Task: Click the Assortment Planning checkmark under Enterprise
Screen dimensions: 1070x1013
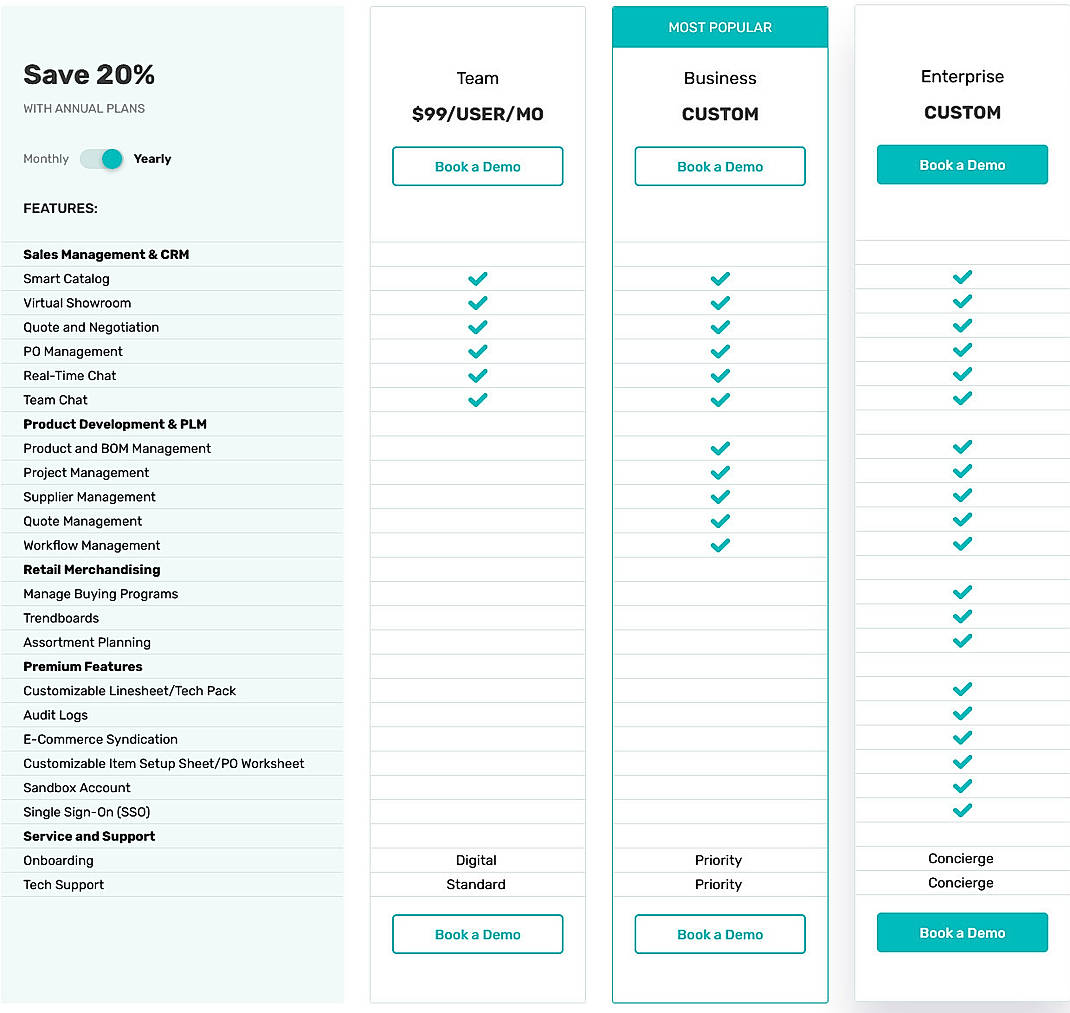Action: tap(961, 641)
